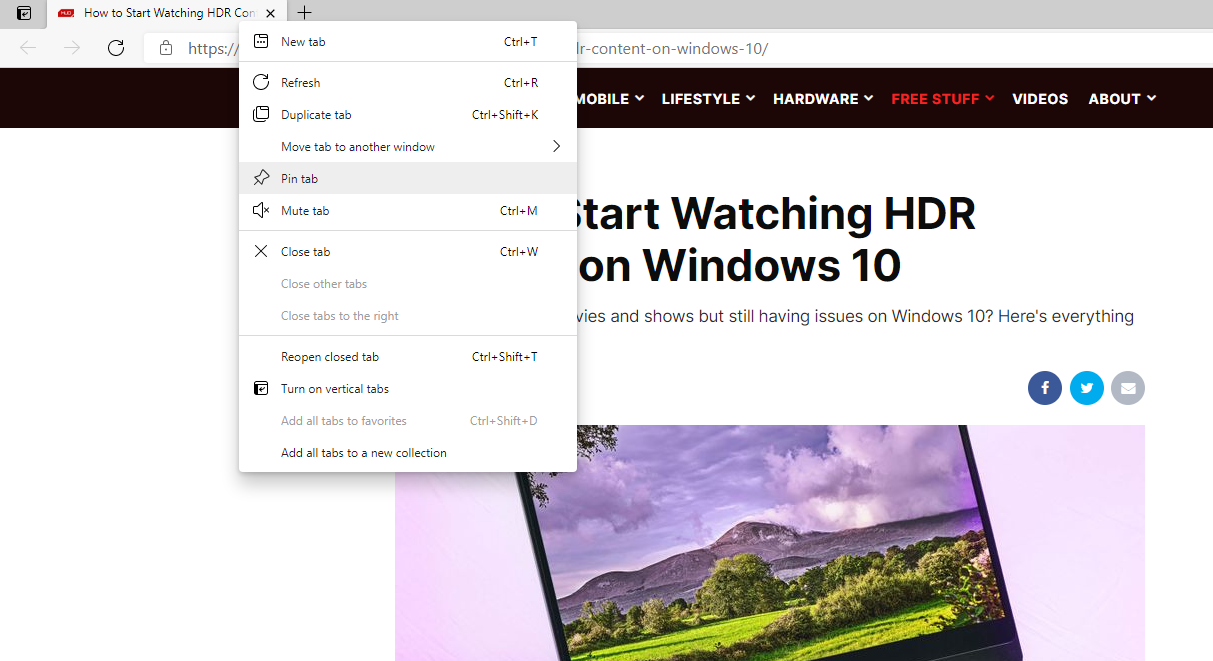Click the Free Stuff navigation link
This screenshot has width=1213, height=661.
942,99
